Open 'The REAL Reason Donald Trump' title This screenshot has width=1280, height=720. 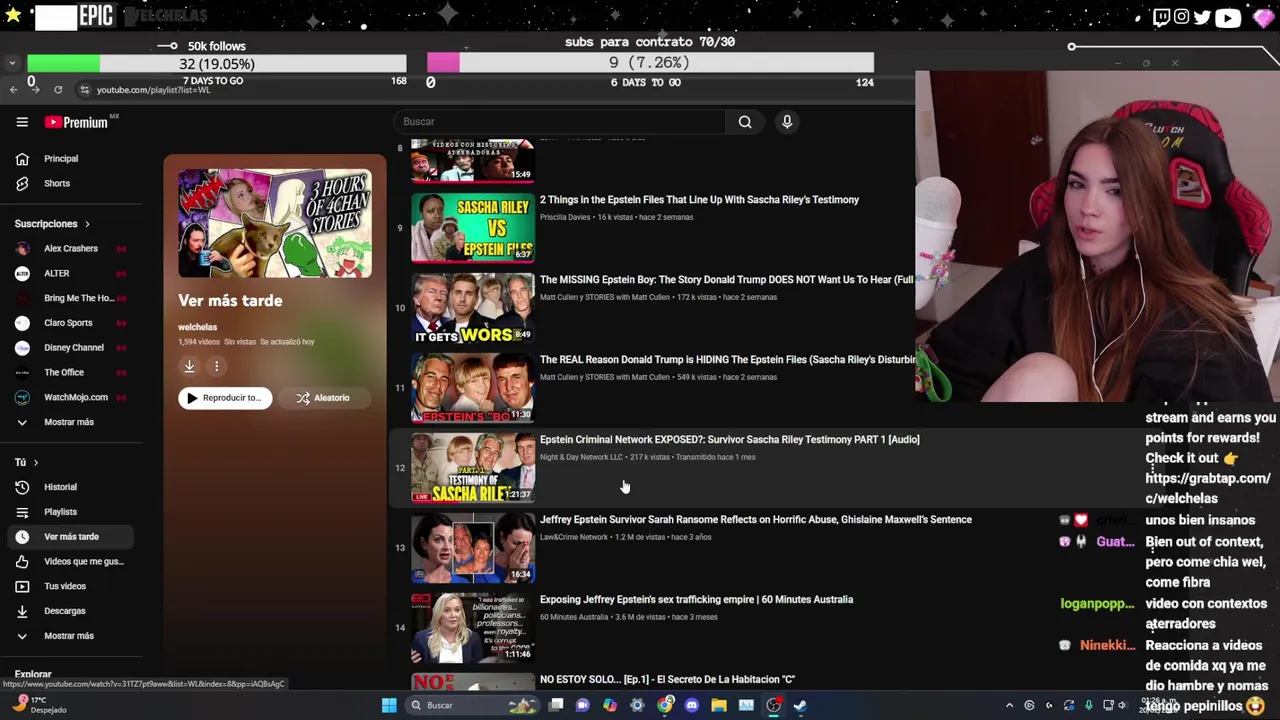tap(727, 360)
